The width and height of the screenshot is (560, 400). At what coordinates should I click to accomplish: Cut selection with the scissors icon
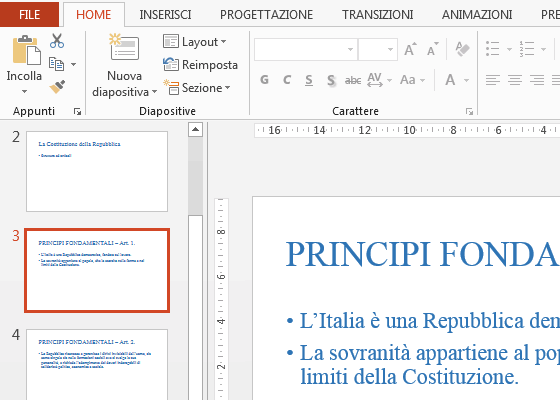[x=57, y=41]
